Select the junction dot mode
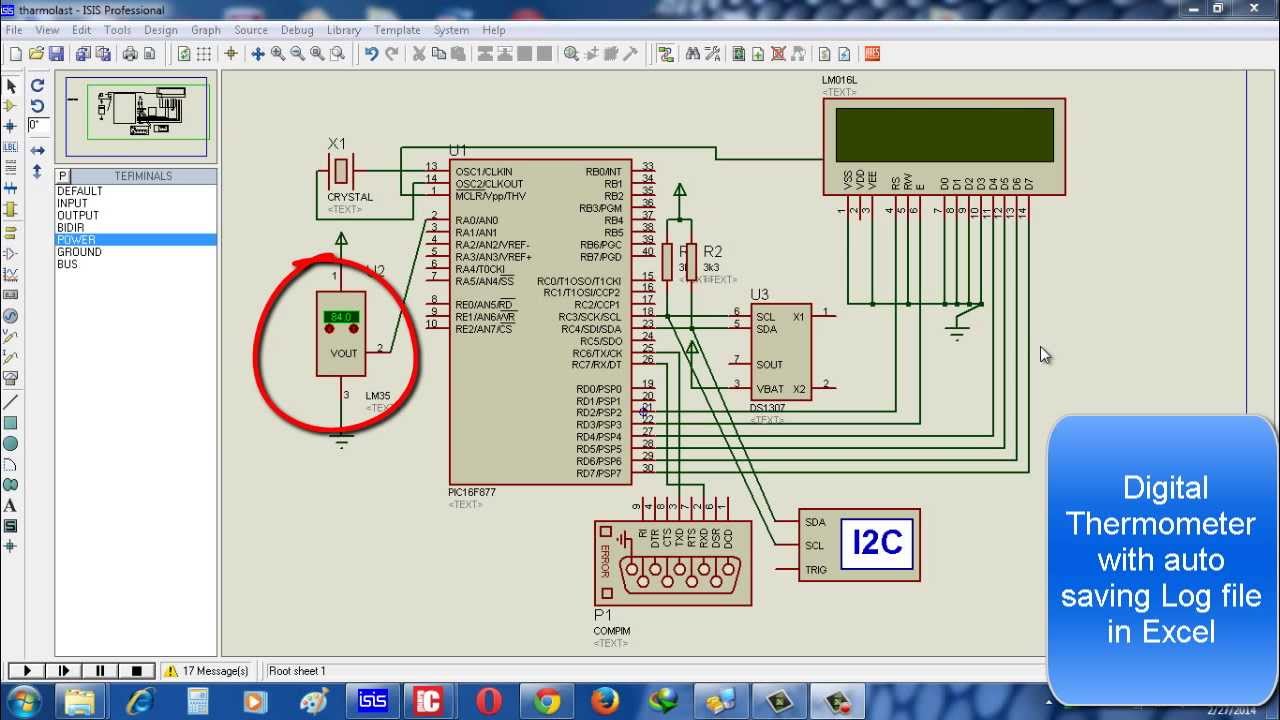 pyautogui.click(x=12, y=127)
